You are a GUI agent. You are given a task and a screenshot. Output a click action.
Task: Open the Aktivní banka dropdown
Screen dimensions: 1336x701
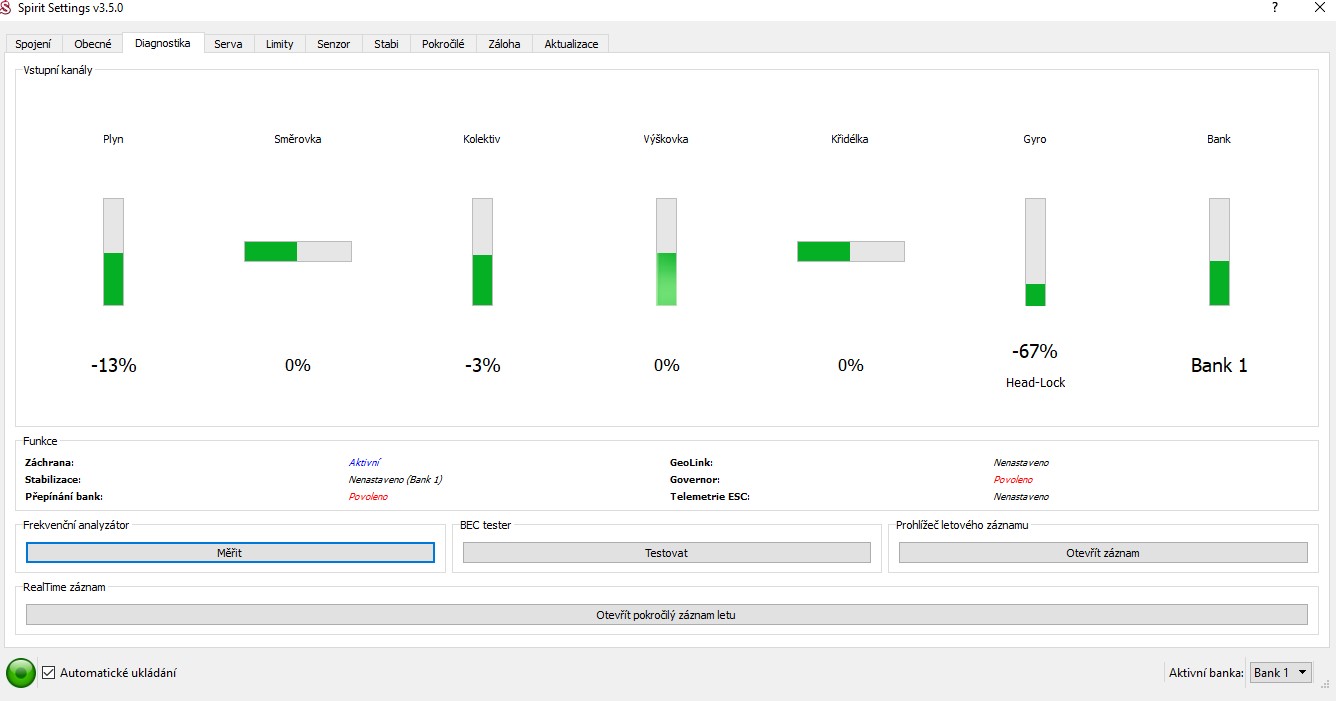click(1281, 673)
